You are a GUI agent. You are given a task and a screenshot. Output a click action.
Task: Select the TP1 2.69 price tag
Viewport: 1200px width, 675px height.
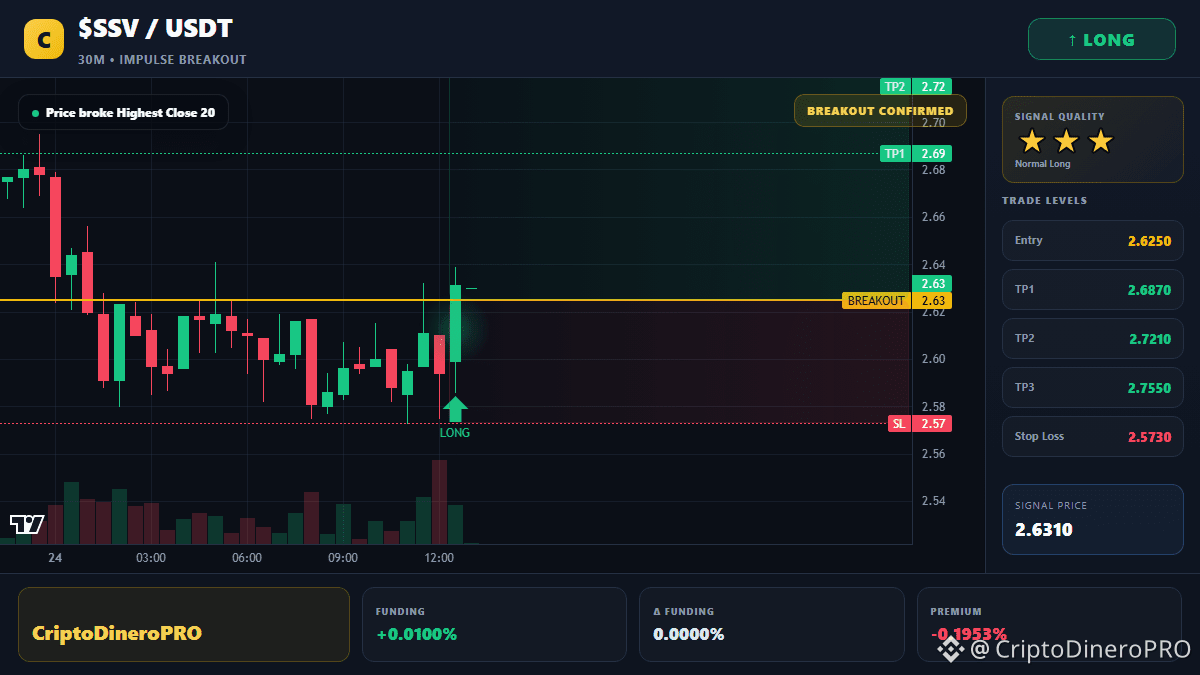click(x=915, y=154)
